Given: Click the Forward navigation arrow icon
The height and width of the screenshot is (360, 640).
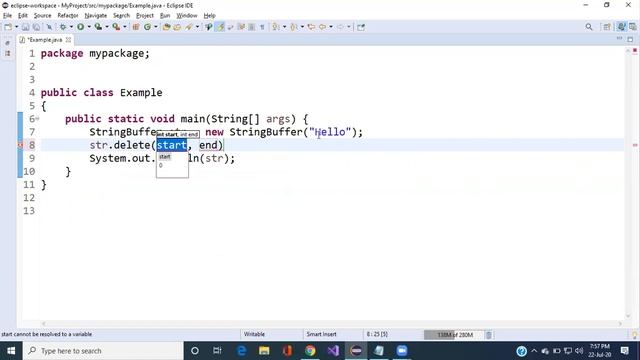Looking at the screenshot, I should (x=340, y=27).
